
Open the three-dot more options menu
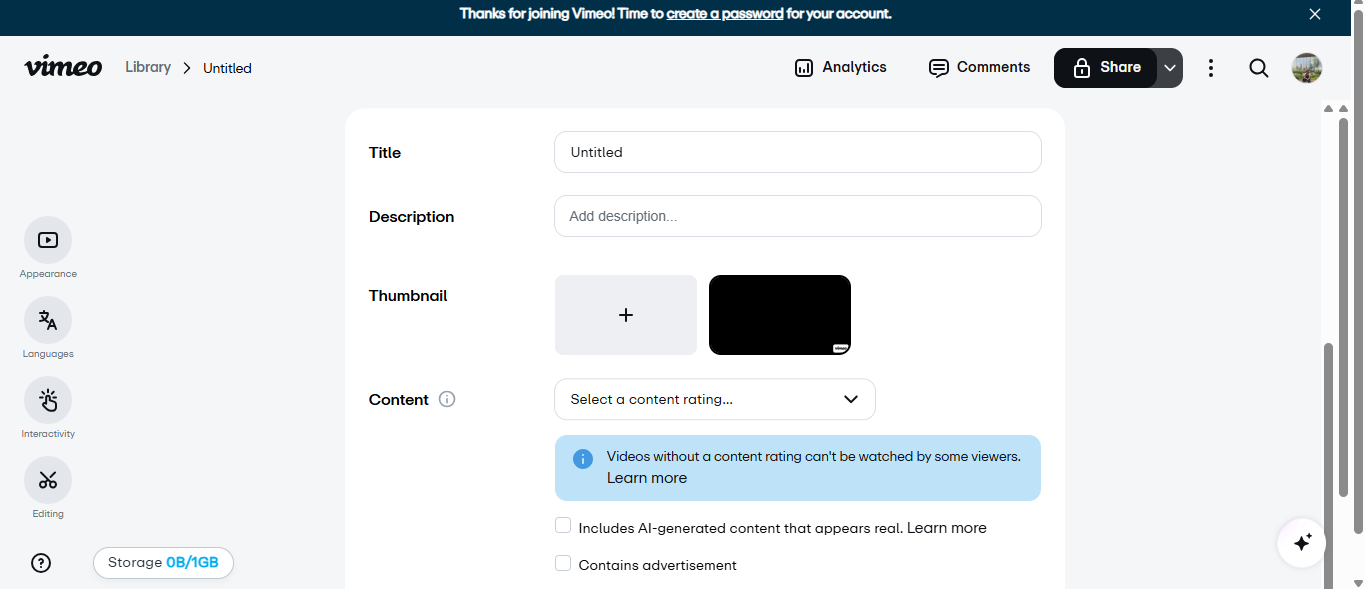[x=1211, y=68]
